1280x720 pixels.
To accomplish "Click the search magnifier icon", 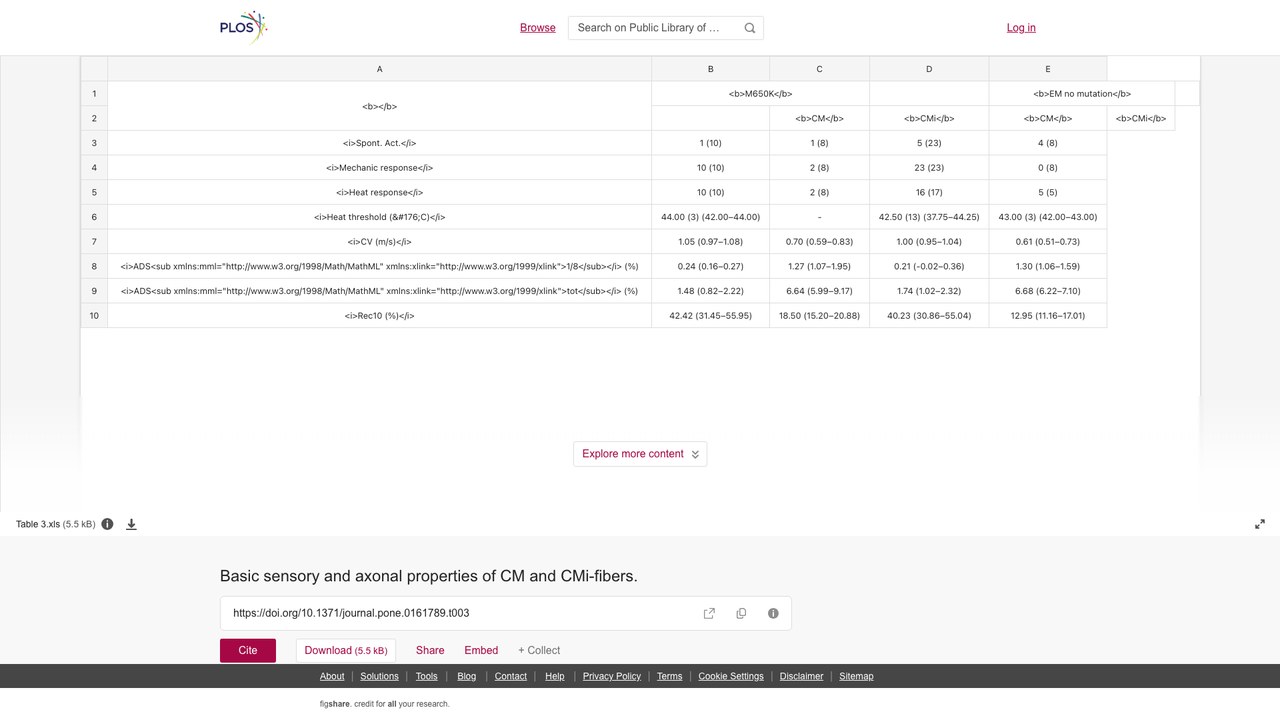I will (750, 28).
